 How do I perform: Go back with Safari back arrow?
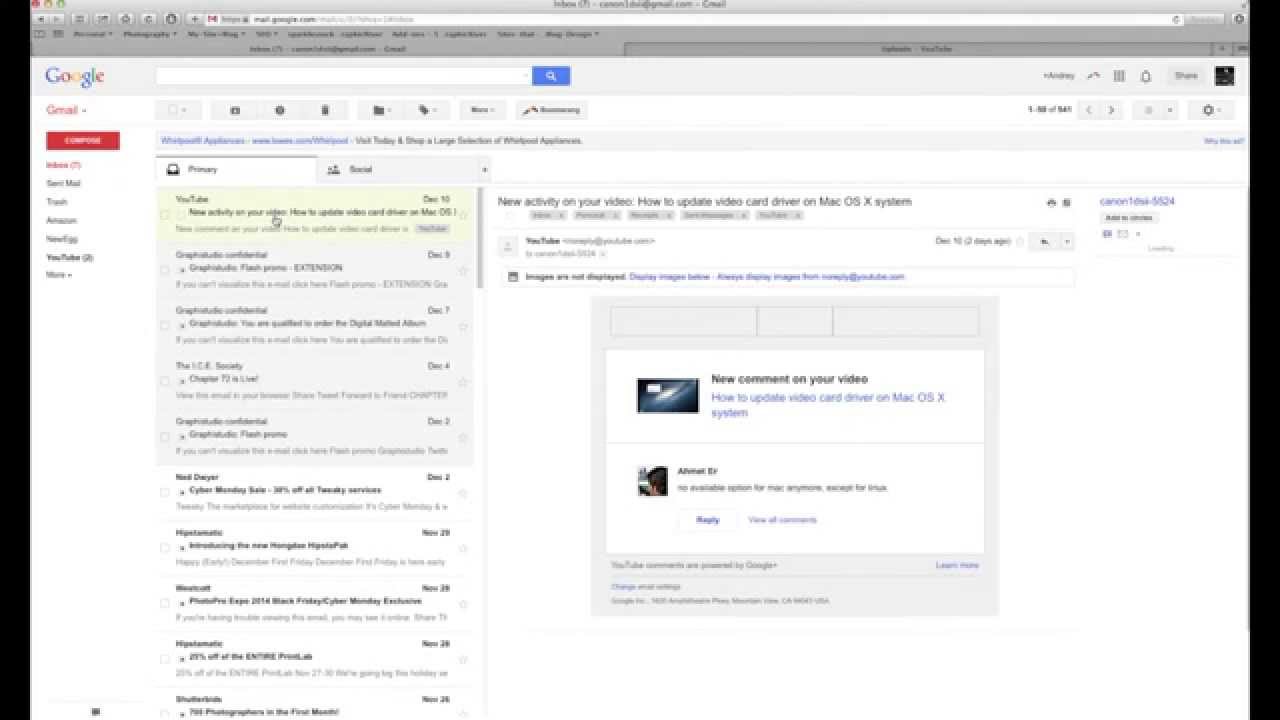[43, 19]
